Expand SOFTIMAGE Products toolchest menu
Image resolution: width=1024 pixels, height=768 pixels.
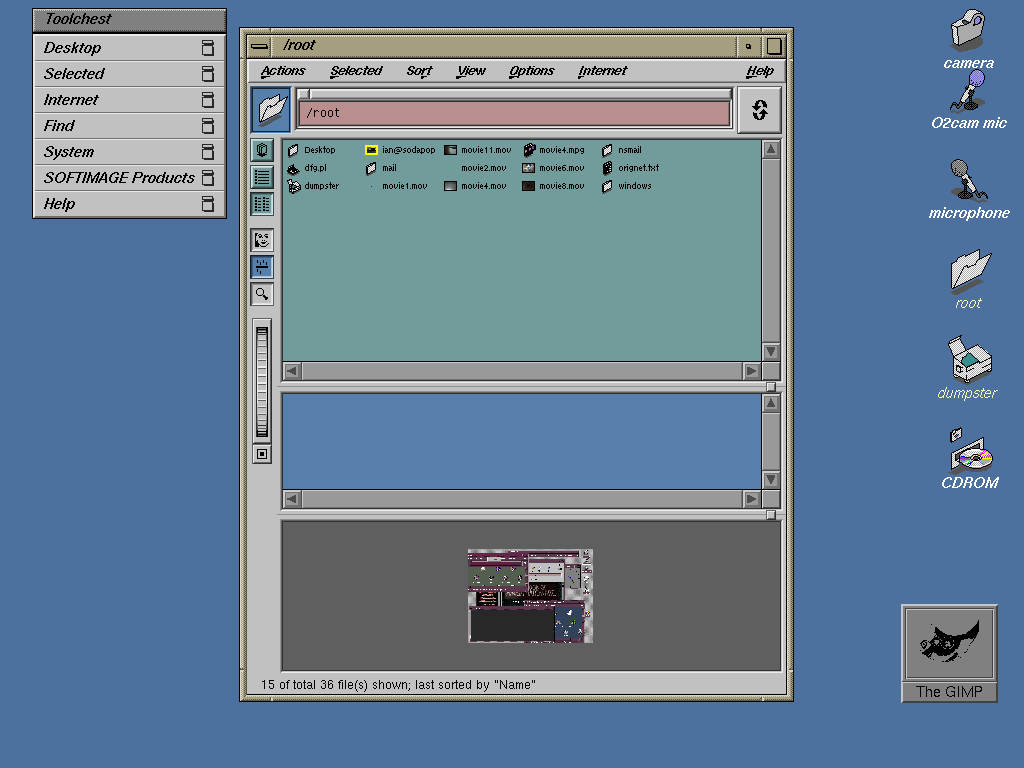129,178
